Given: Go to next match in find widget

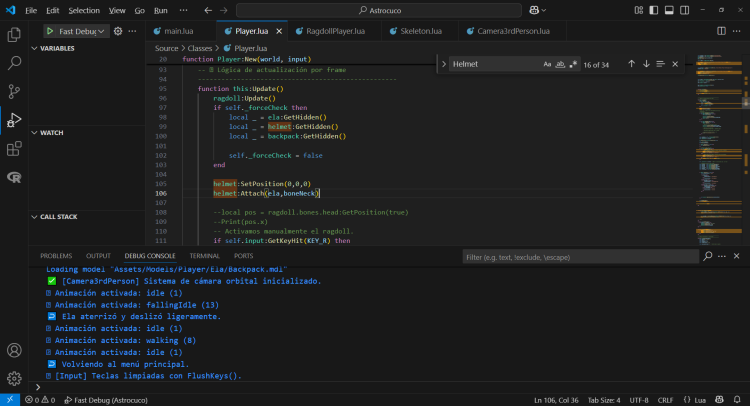Looking at the screenshot, I should tap(646, 64).
